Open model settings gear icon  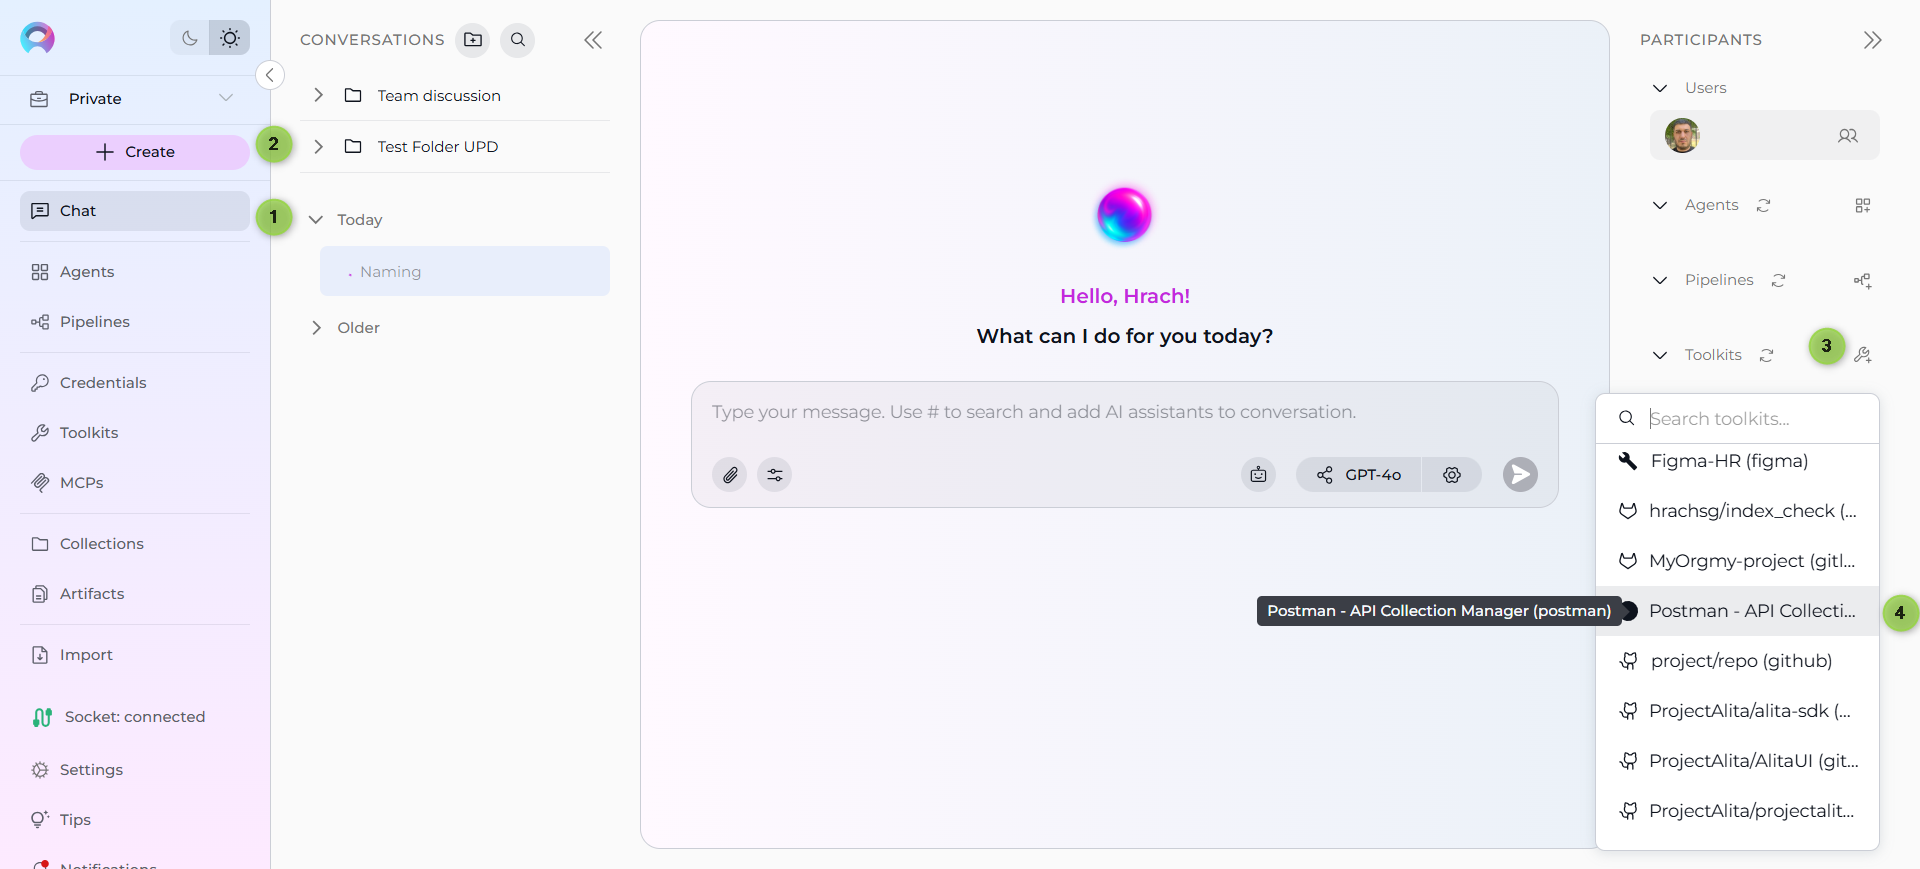1452,475
